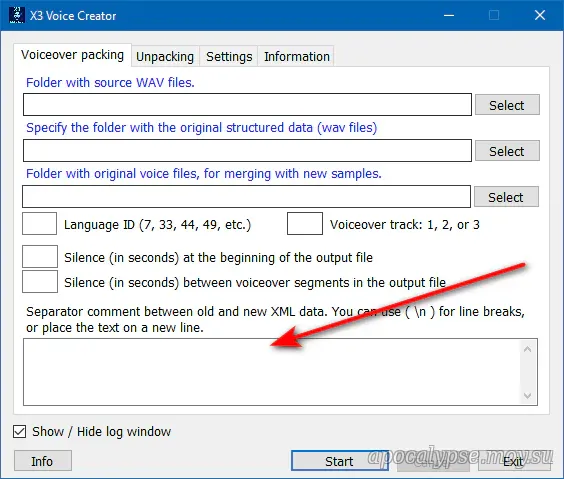Click the text area scroll up arrow

coord(528,349)
